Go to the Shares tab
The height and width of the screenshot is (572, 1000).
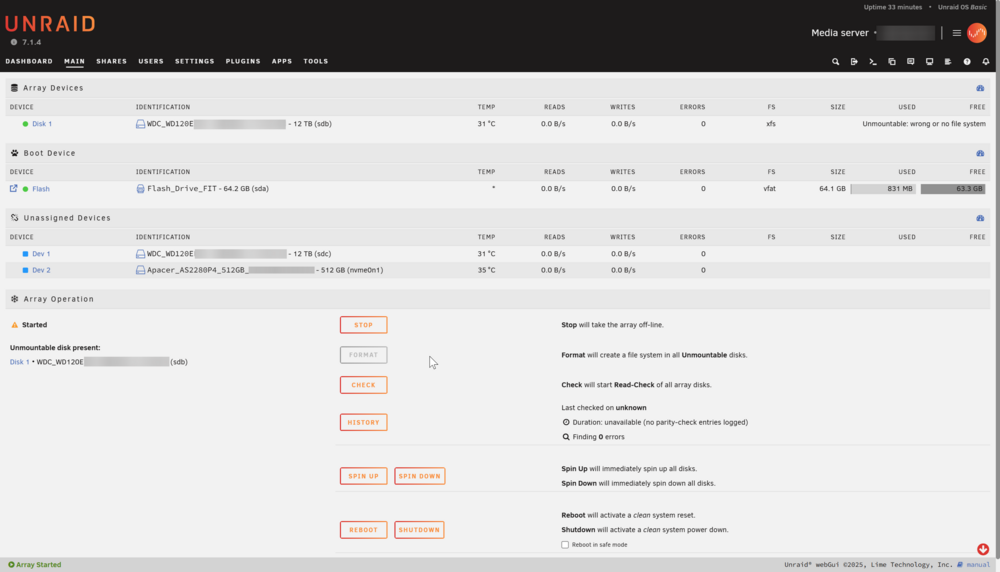112,61
